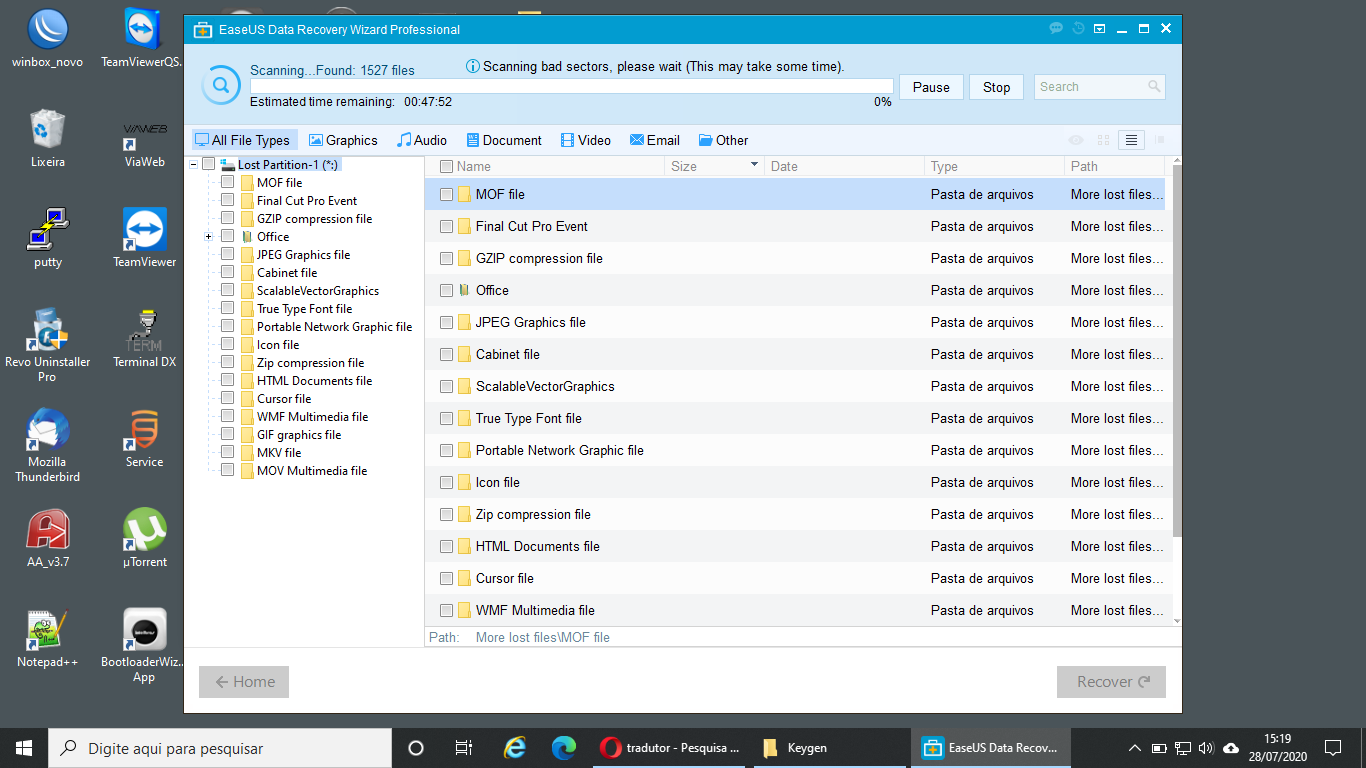Click the info icon beside scanning message
1366x768 pixels.
473,67
